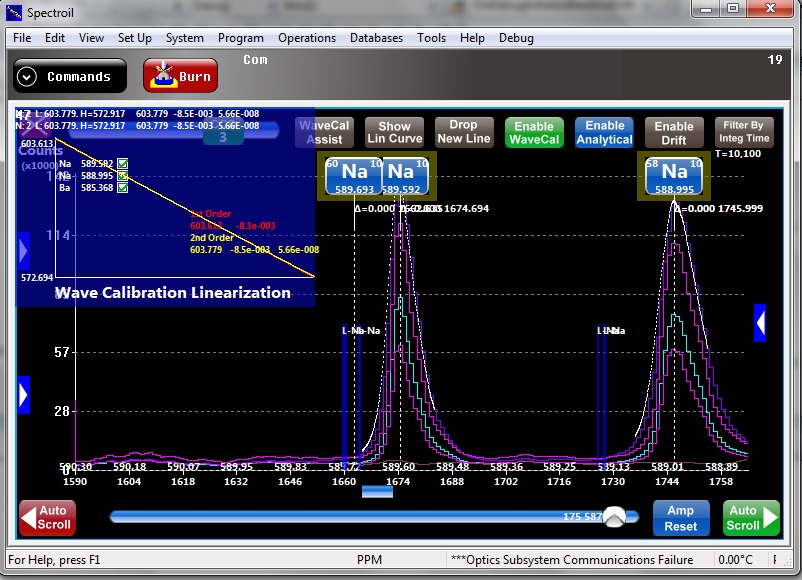Click the green right Auto Scroll button
This screenshot has width=802, height=580.
(x=751, y=518)
